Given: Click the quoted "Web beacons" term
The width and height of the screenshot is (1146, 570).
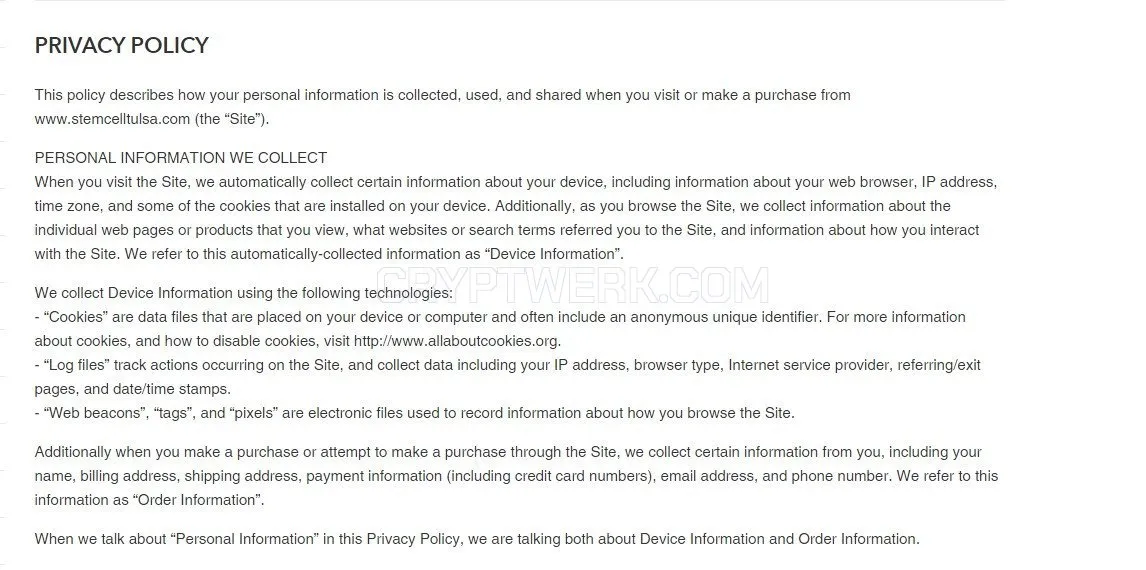Looking at the screenshot, I should (94, 414).
